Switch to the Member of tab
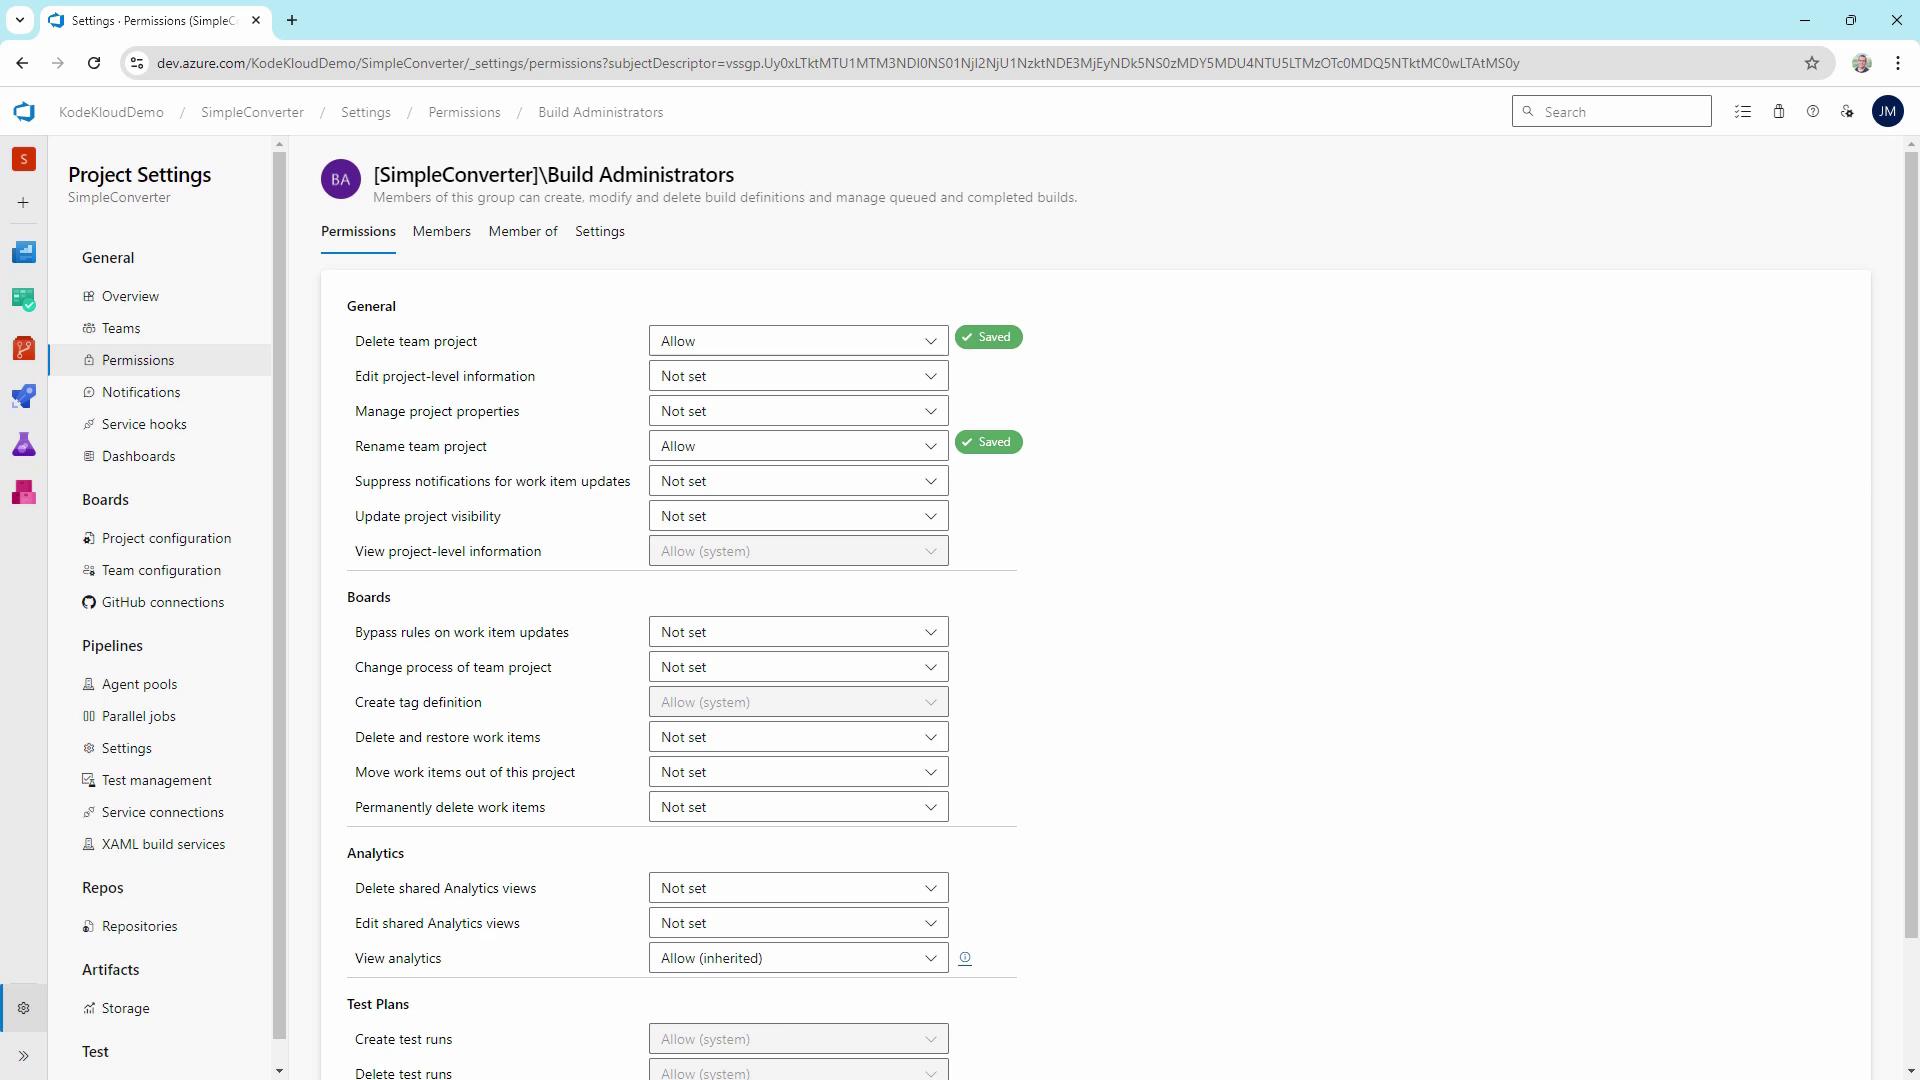The width and height of the screenshot is (1920, 1080). [522, 231]
